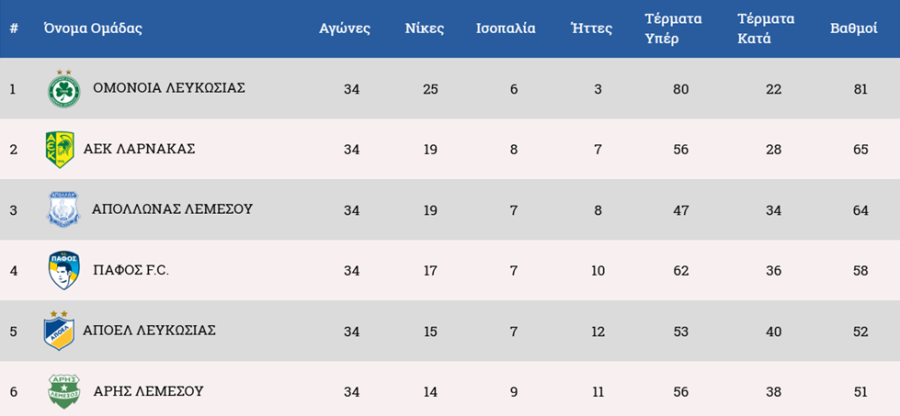
Task: Click the AEK Larnakas yellow-green crest
Action: 60,149
